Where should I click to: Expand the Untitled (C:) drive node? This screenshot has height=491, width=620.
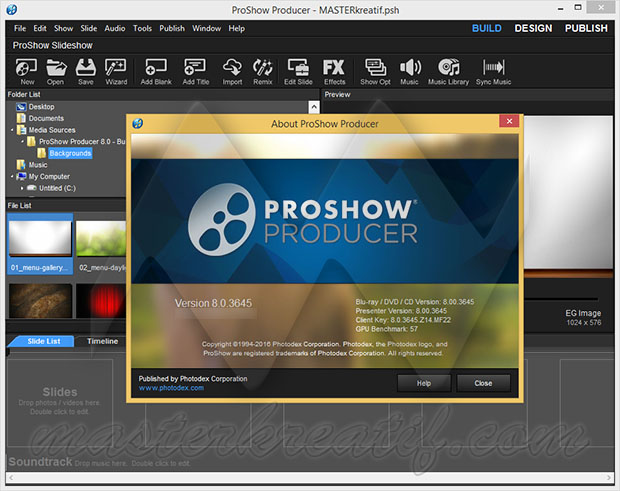[22, 188]
